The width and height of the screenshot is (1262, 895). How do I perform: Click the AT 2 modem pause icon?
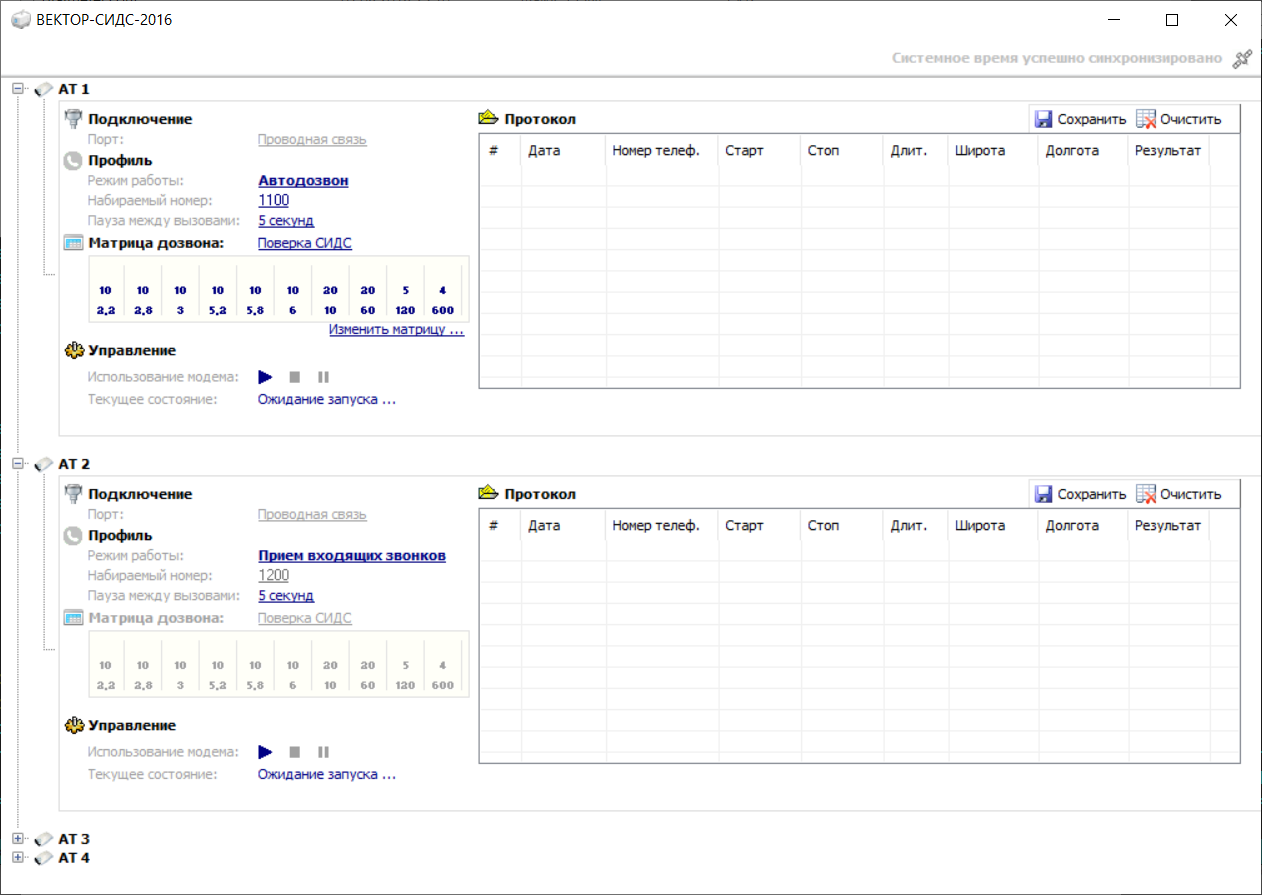(323, 752)
